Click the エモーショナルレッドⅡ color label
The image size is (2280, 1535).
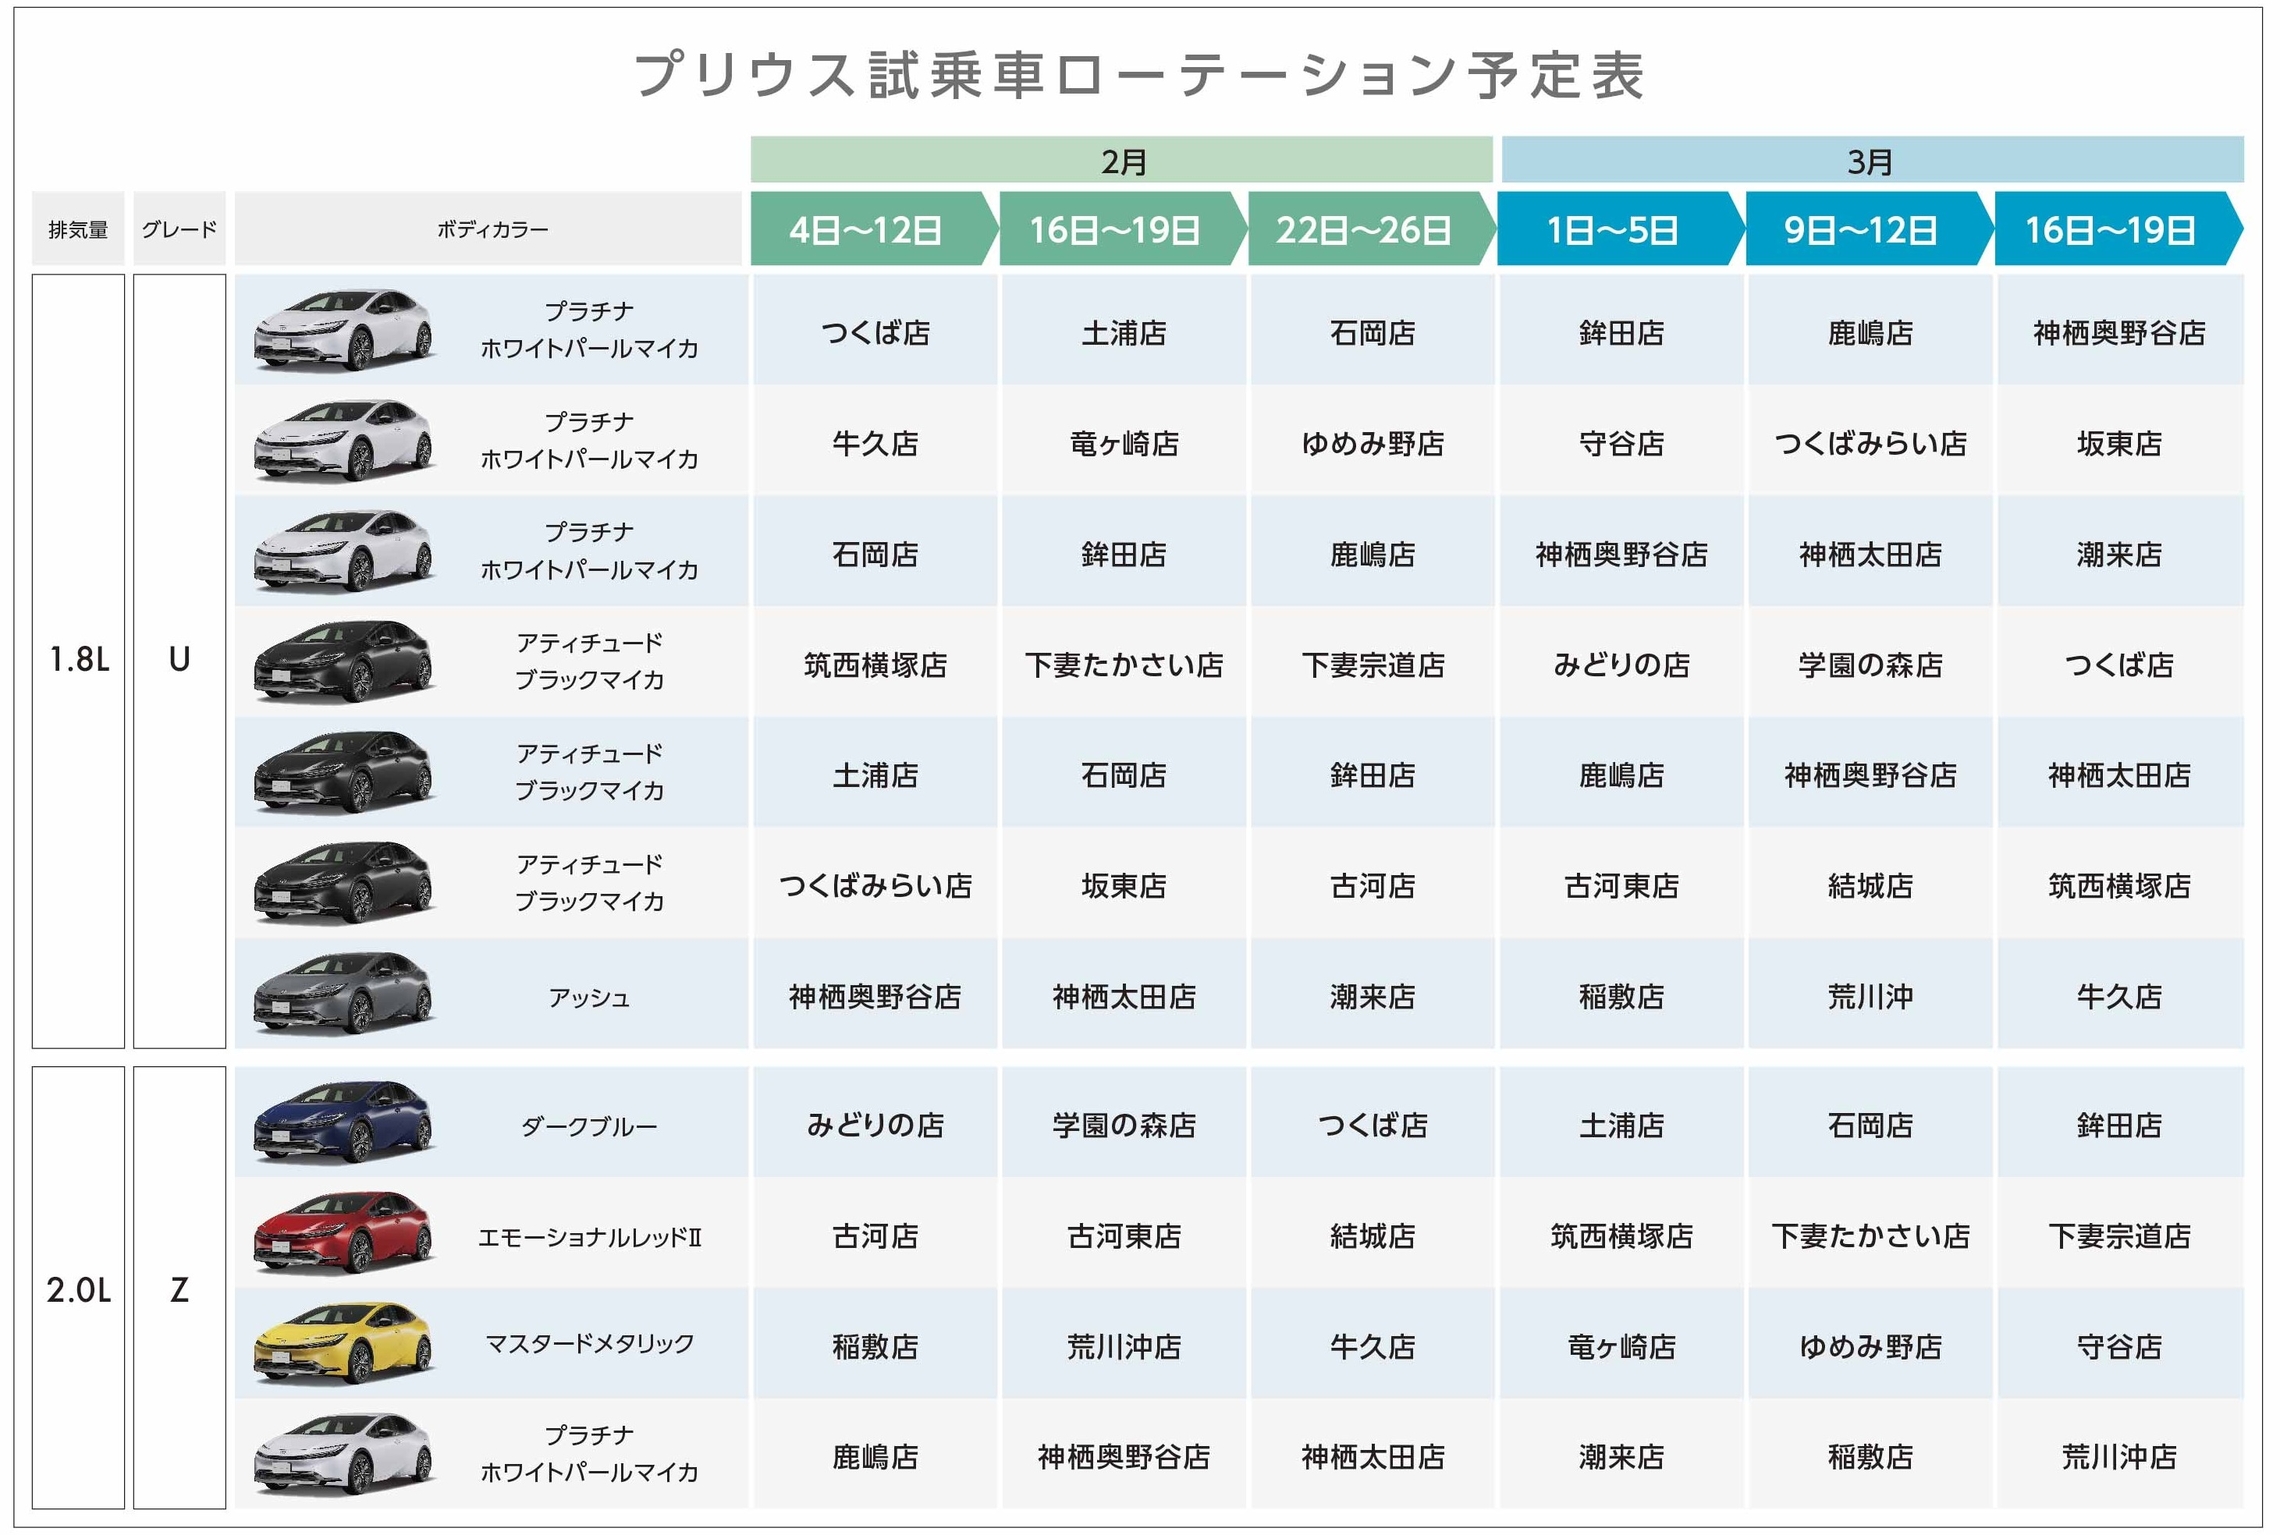point(589,1237)
